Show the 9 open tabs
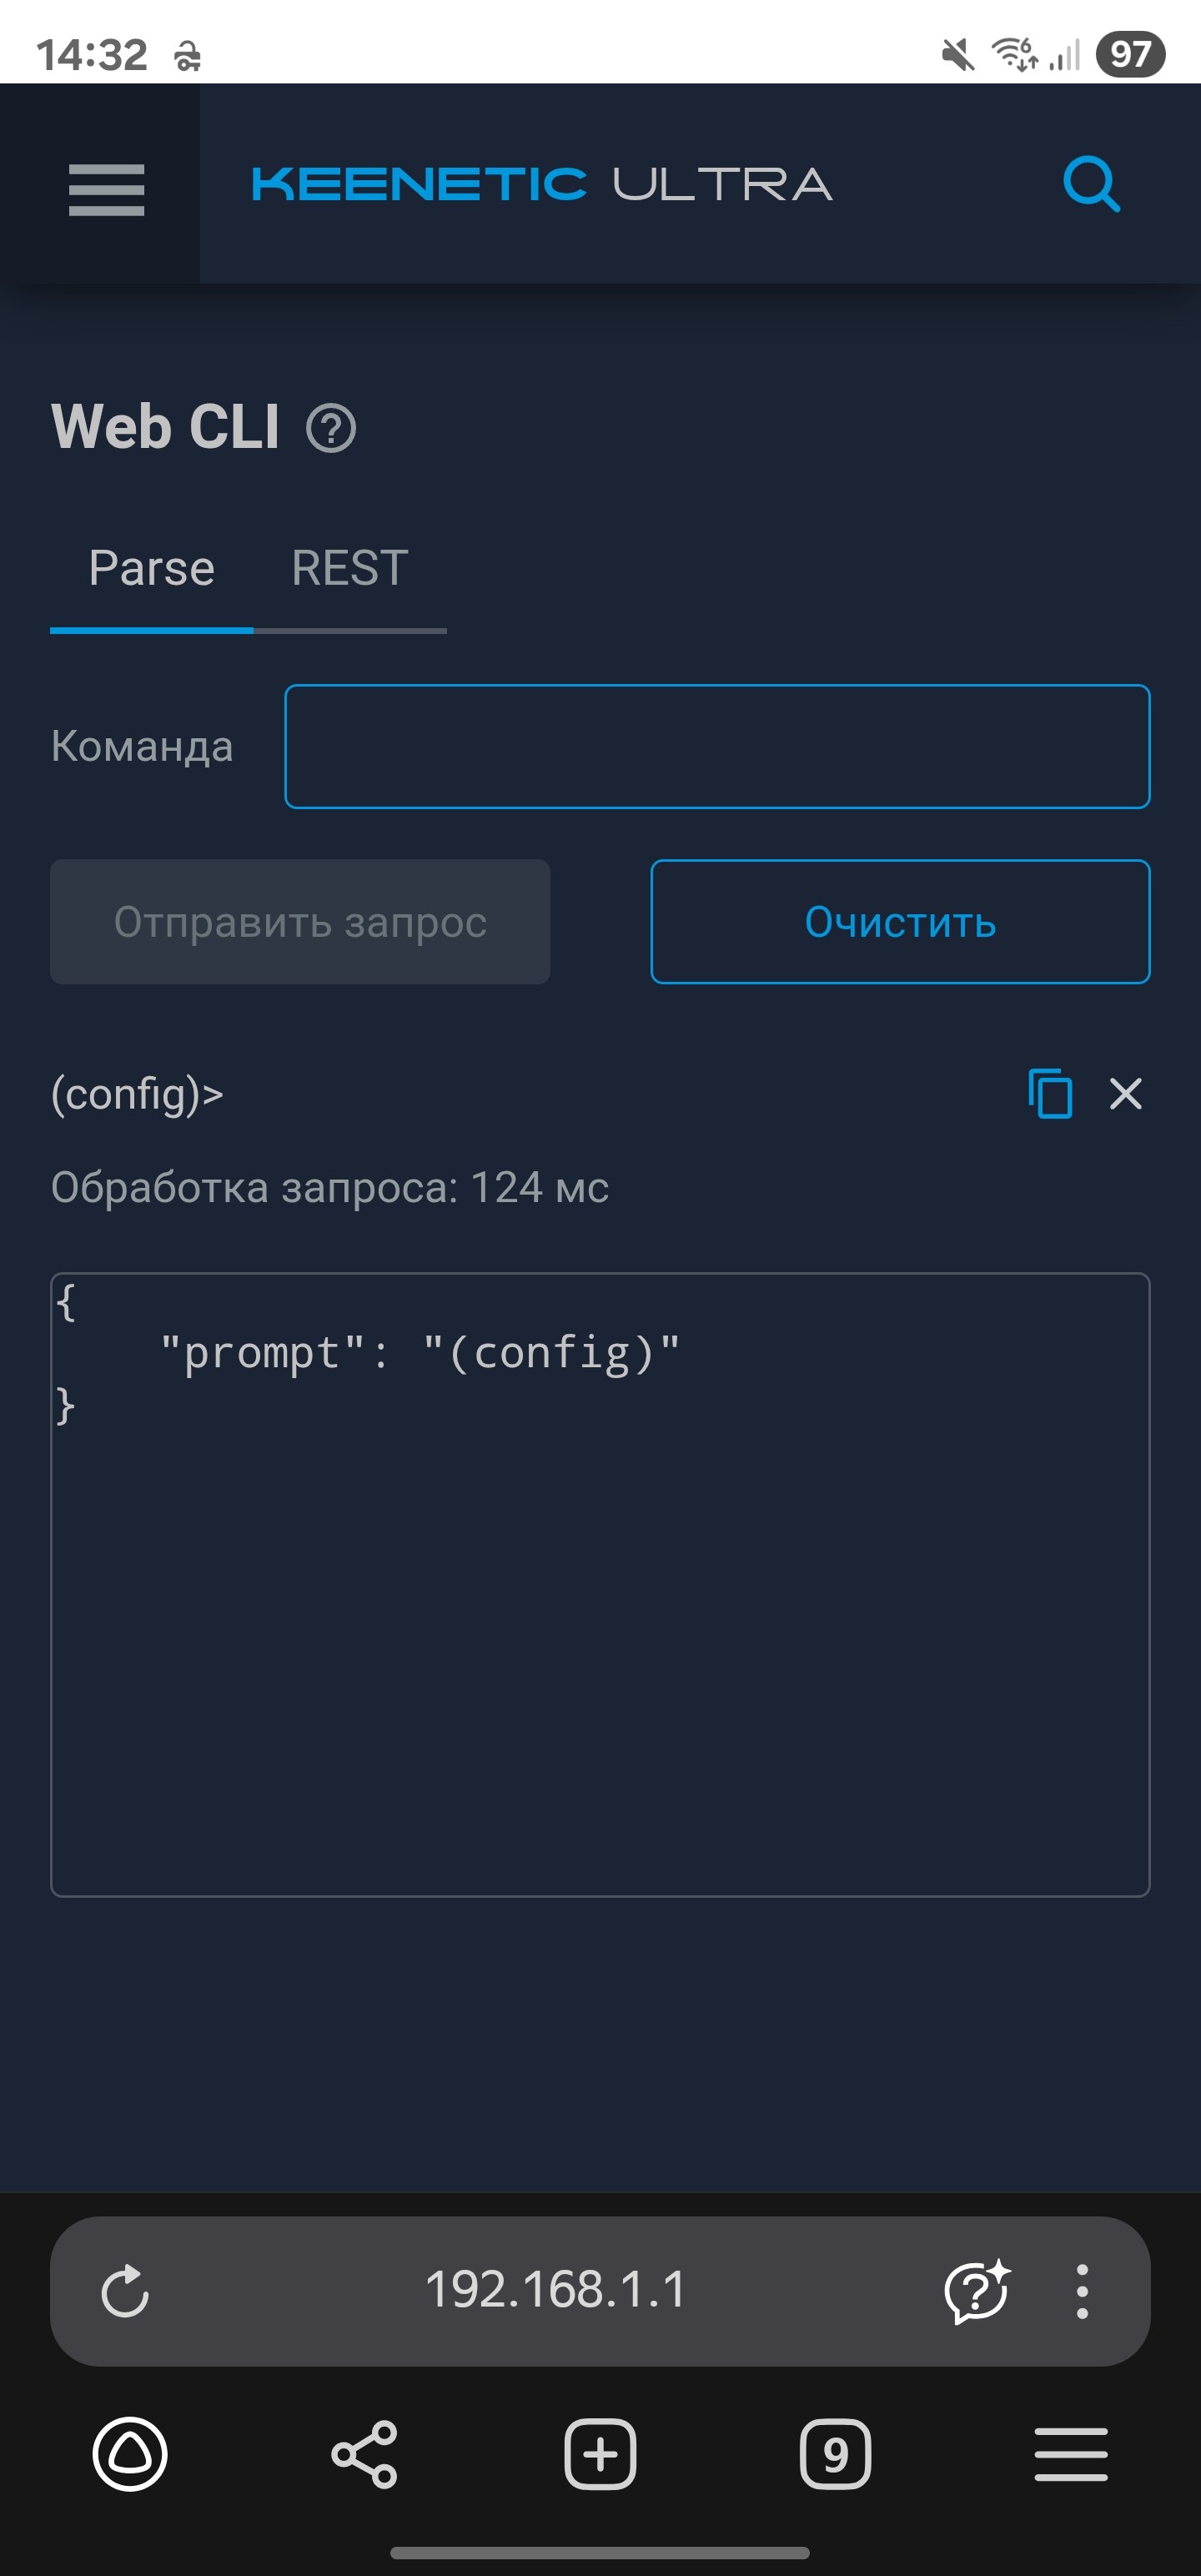Screen dimensions: 1201x2576 point(836,2454)
